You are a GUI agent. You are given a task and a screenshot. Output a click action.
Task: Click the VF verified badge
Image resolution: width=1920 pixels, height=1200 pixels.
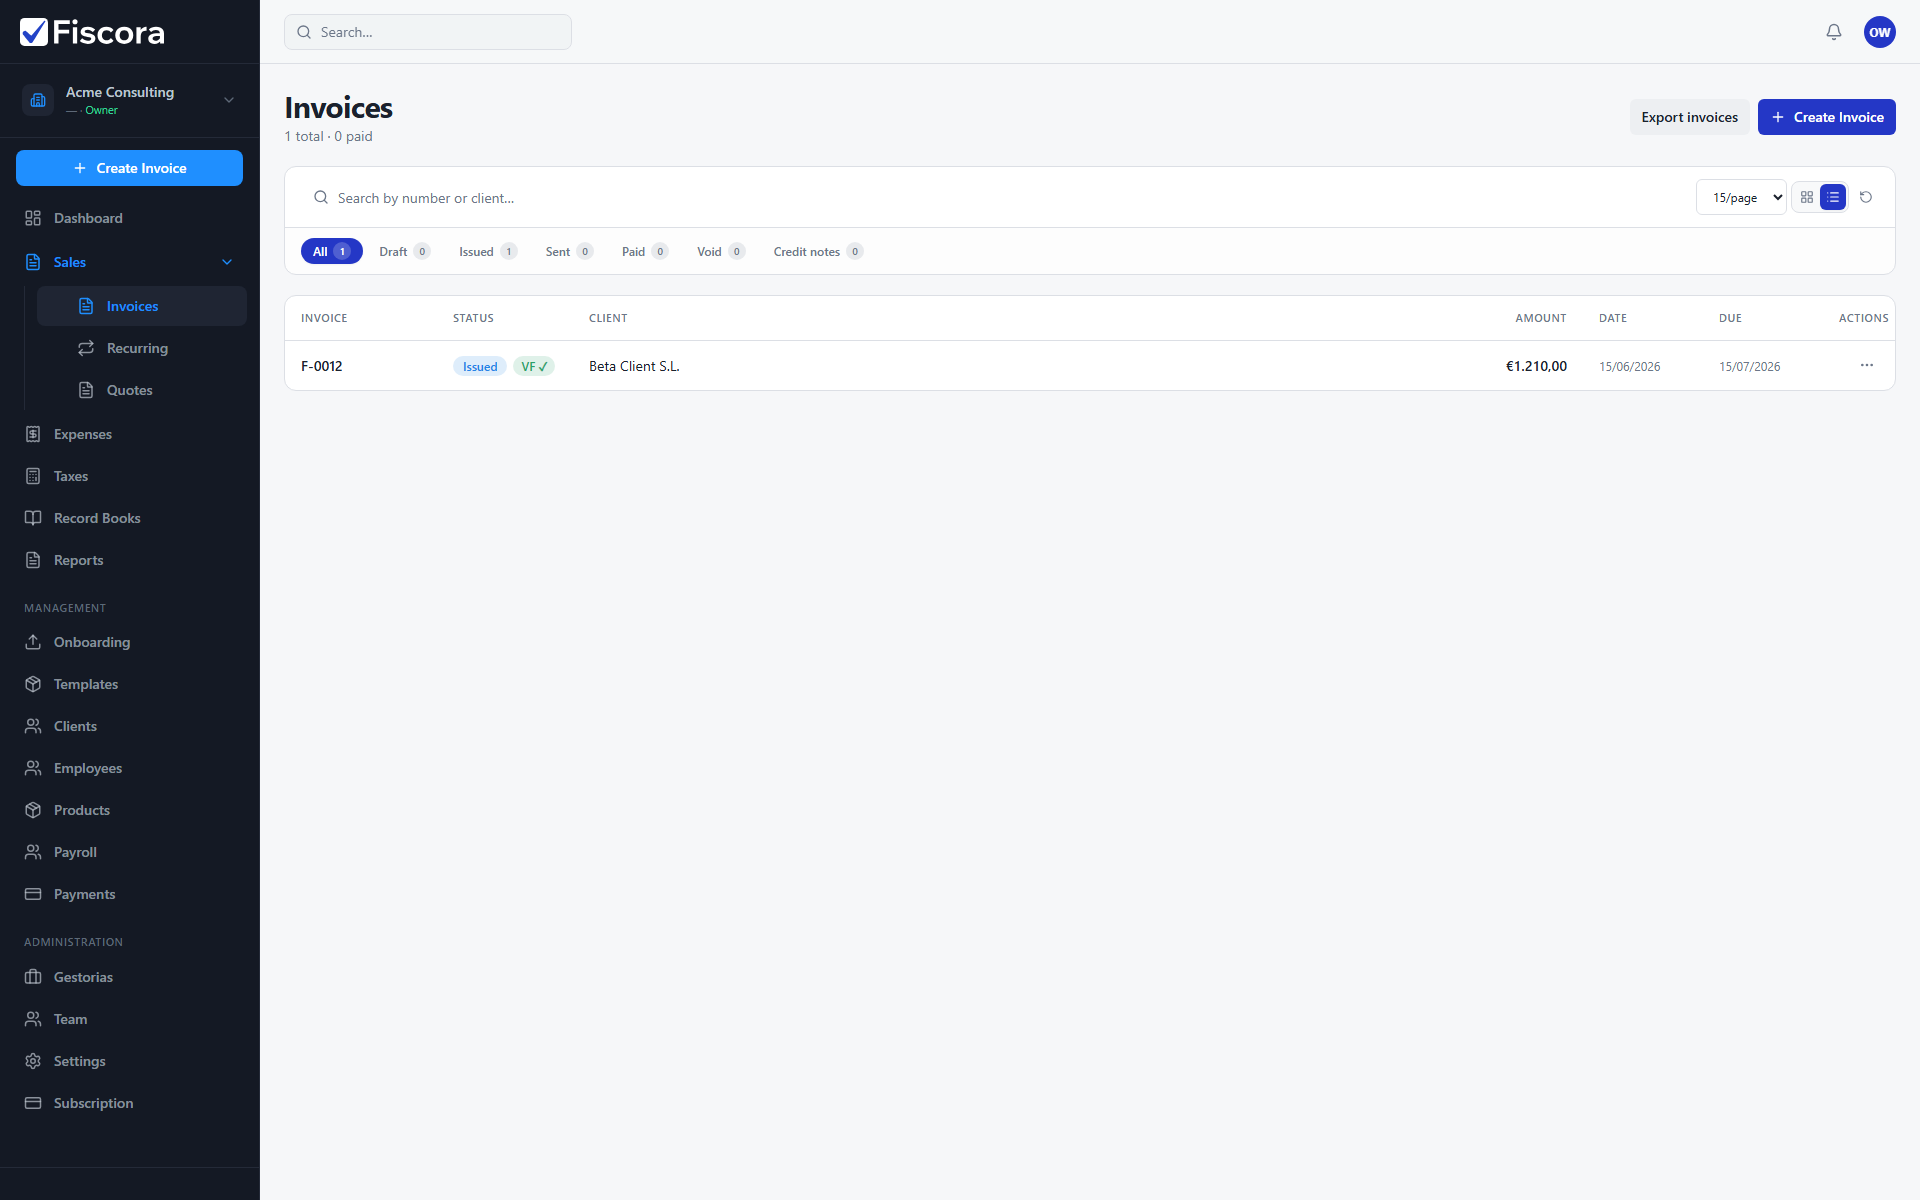click(x=534, y=366)
